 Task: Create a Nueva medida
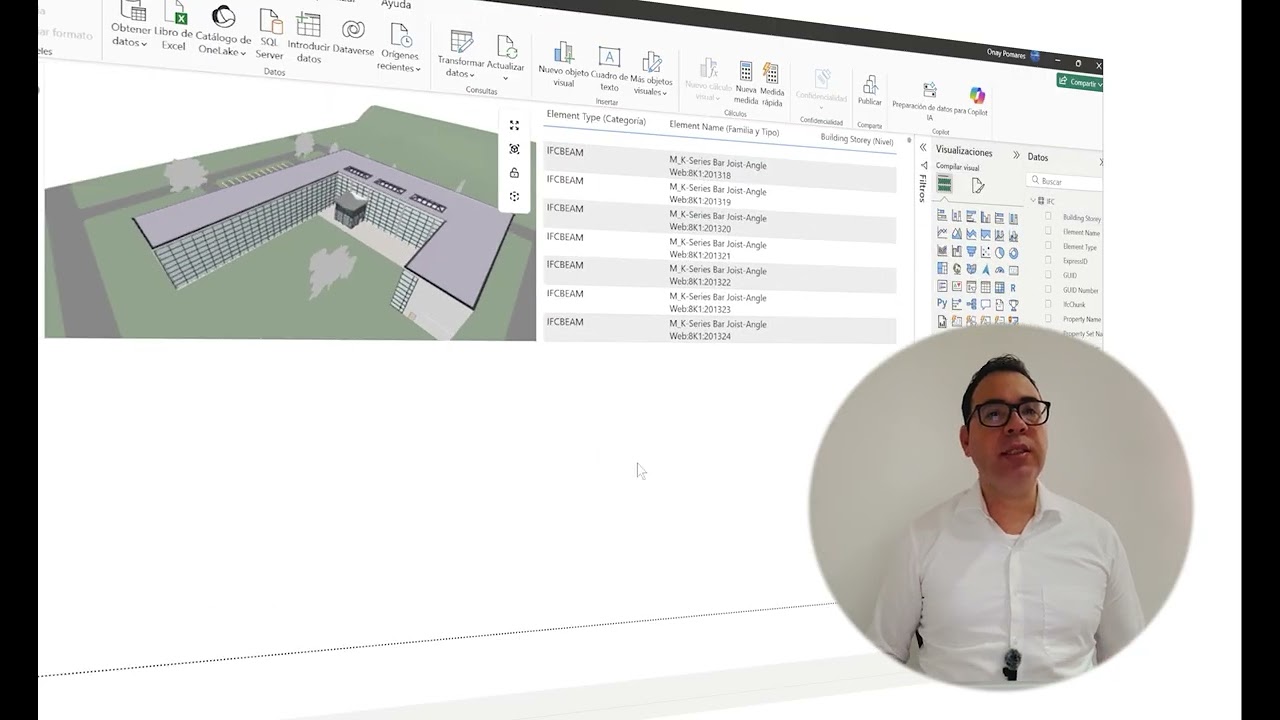pyautogui.click(x=746, y=82)
